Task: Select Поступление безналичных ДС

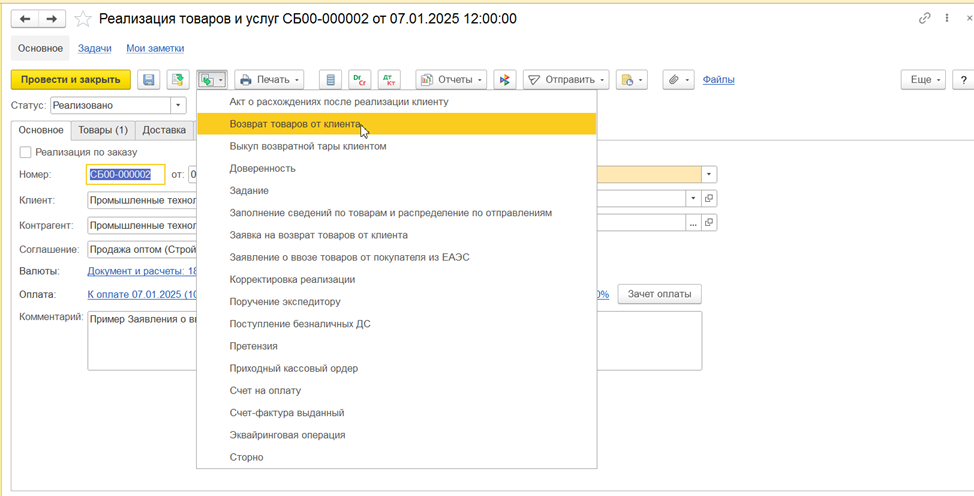Action: click(x=396, y=324)
